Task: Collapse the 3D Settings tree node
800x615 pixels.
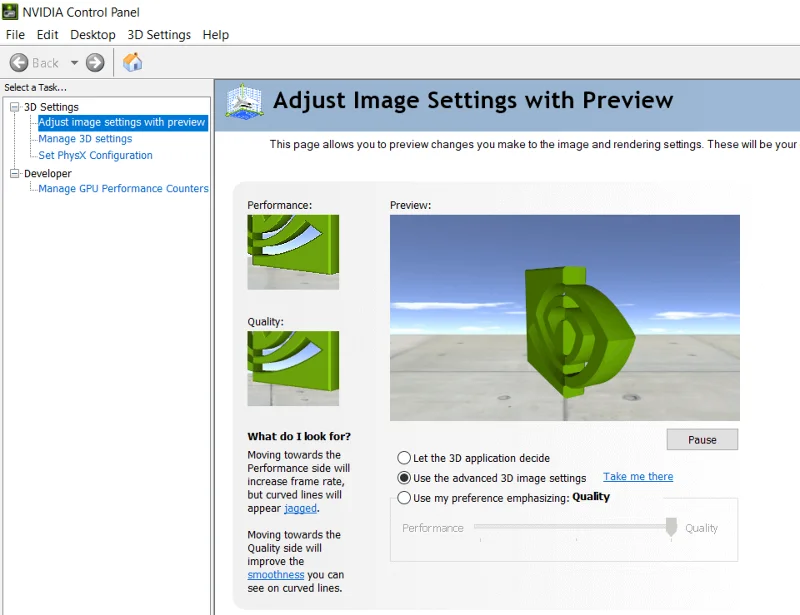Action: 15,107
